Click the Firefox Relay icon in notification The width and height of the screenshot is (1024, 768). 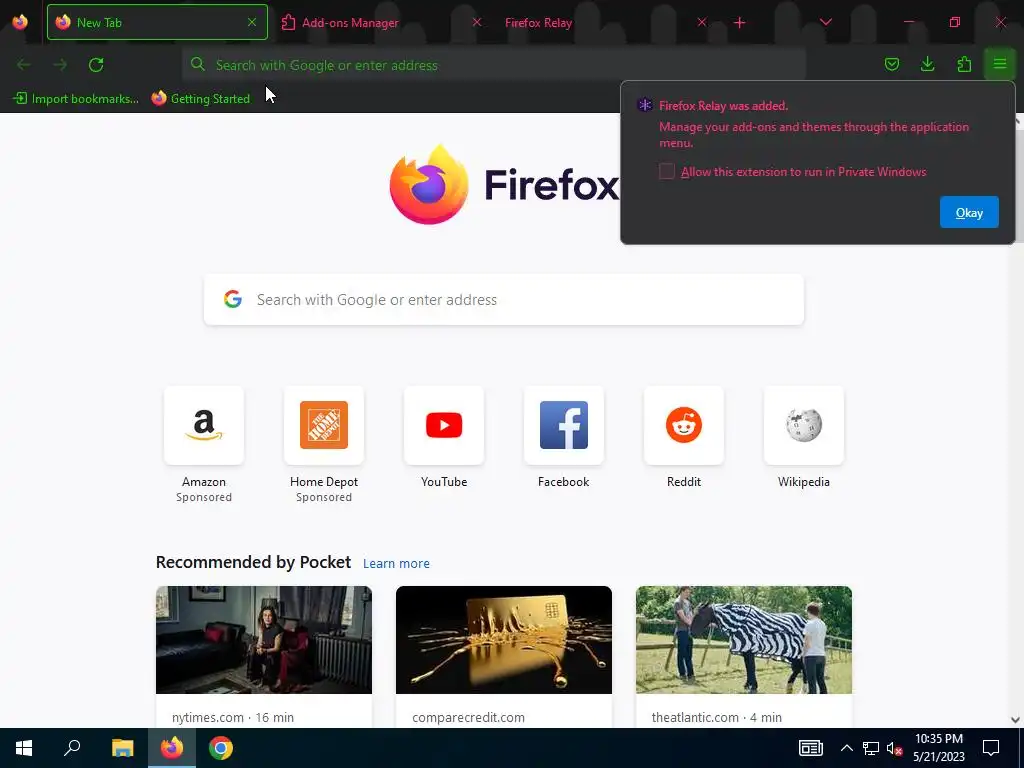[645, 105]
